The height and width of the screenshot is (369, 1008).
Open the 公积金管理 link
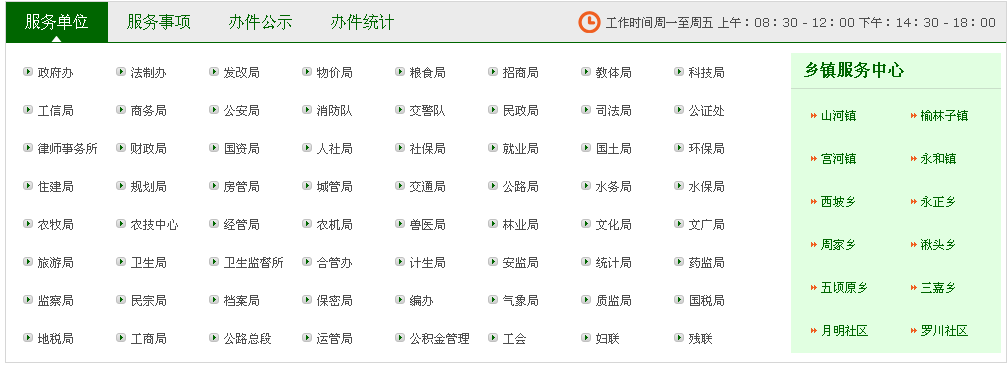(x=440, y=338)
